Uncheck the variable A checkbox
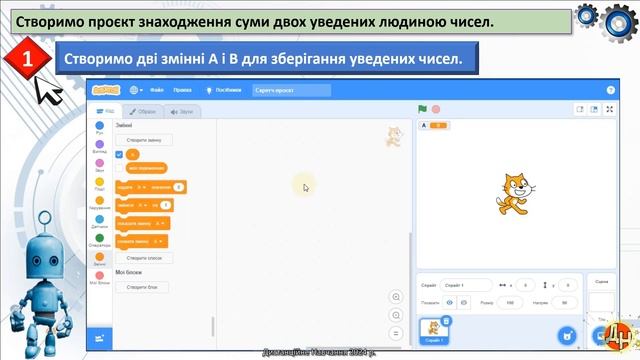Image resolution: width=640 pixels, height=360 pixels. click(119, 154)
